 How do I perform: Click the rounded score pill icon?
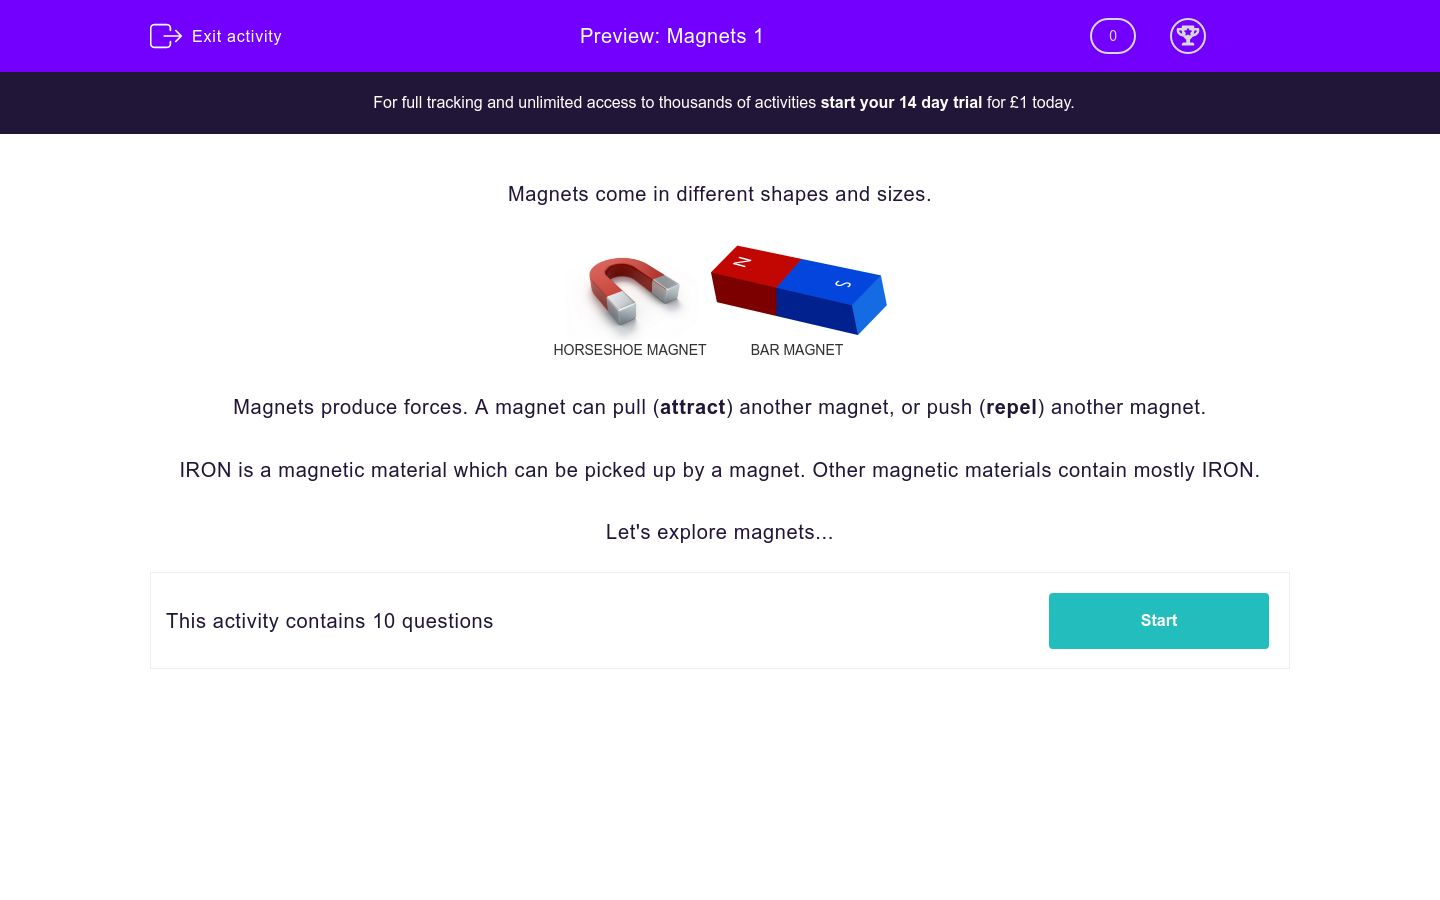[1112, 36]
